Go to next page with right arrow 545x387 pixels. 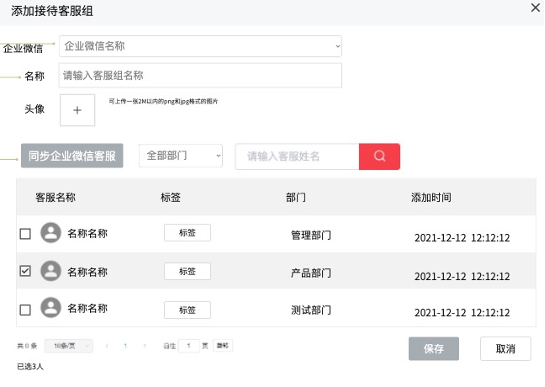pos(144,346)
